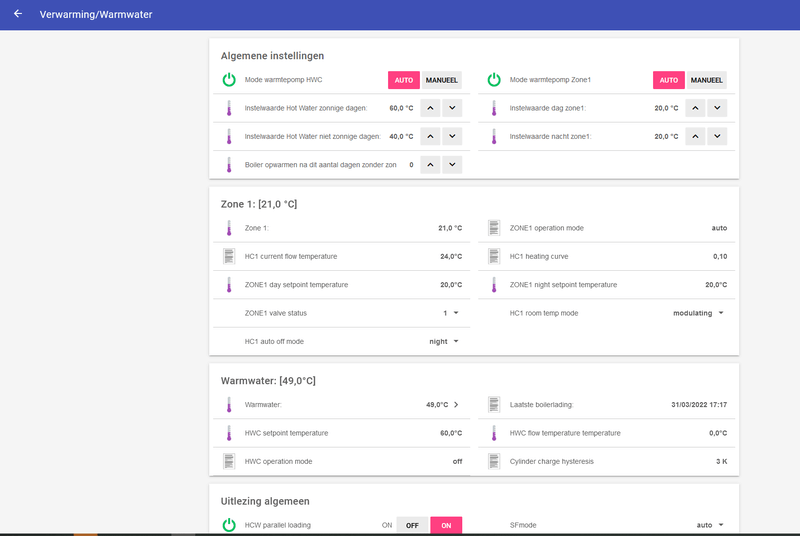Click thermometer icon beside Boiler opwarmen row

229,165
